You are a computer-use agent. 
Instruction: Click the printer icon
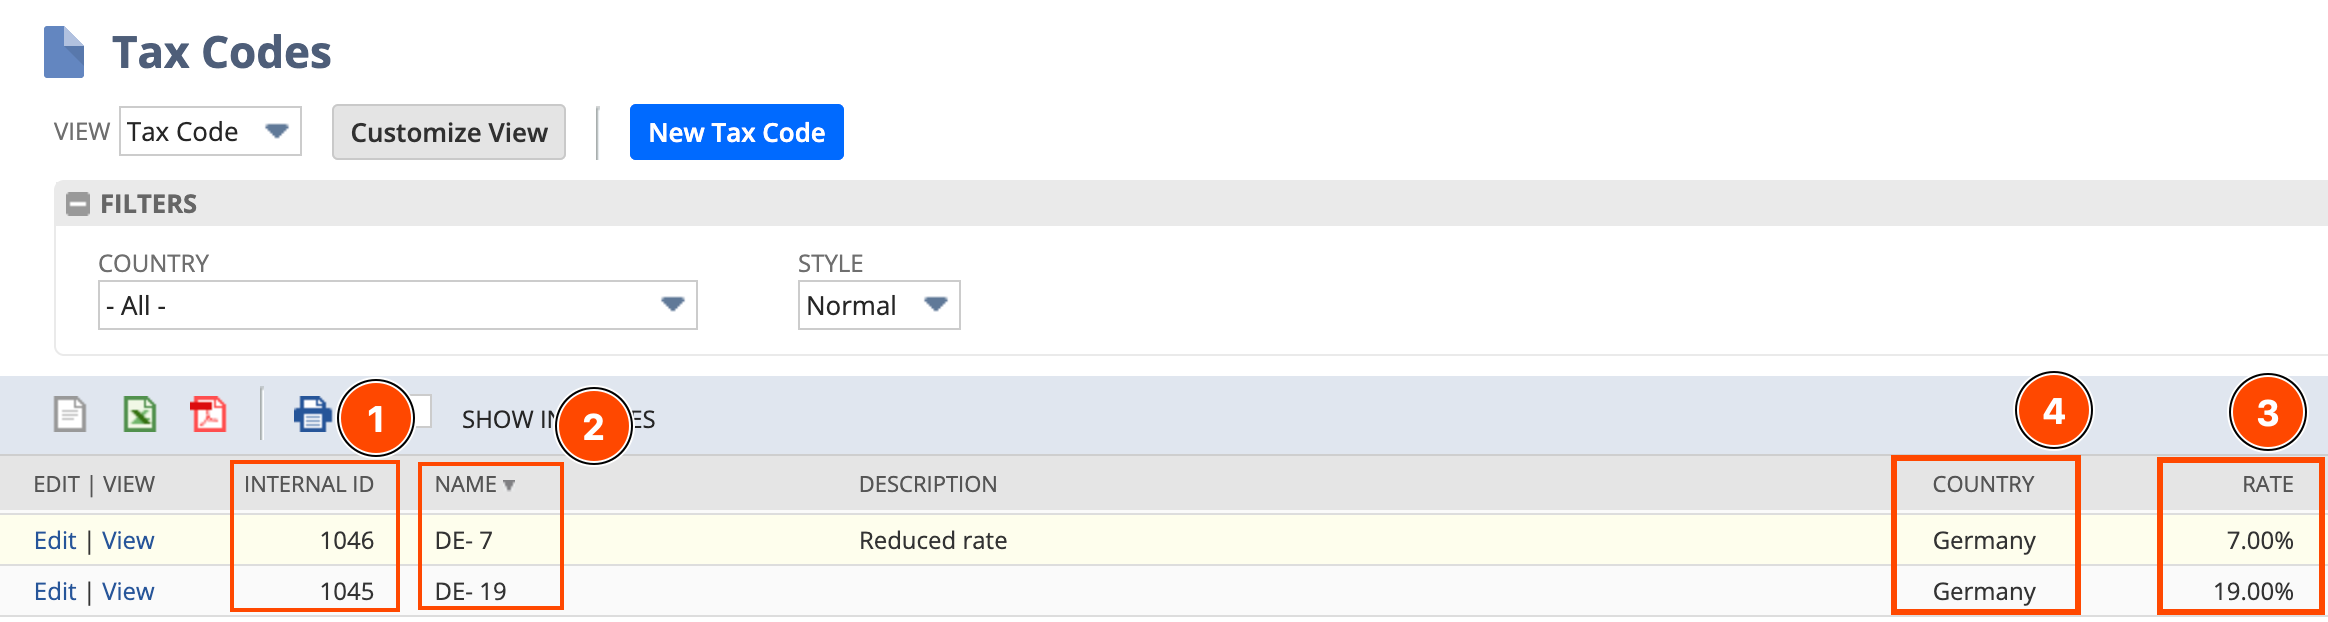click(312, 413)
